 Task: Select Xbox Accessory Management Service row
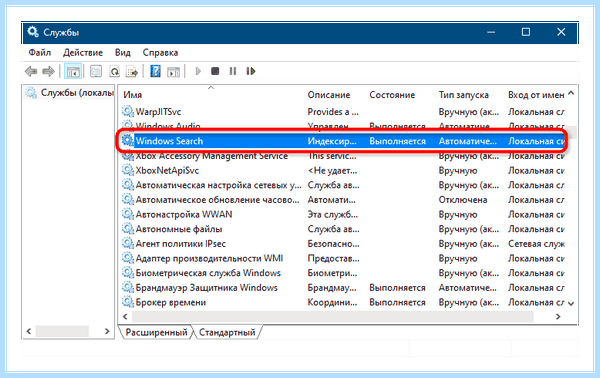point(343,156)
